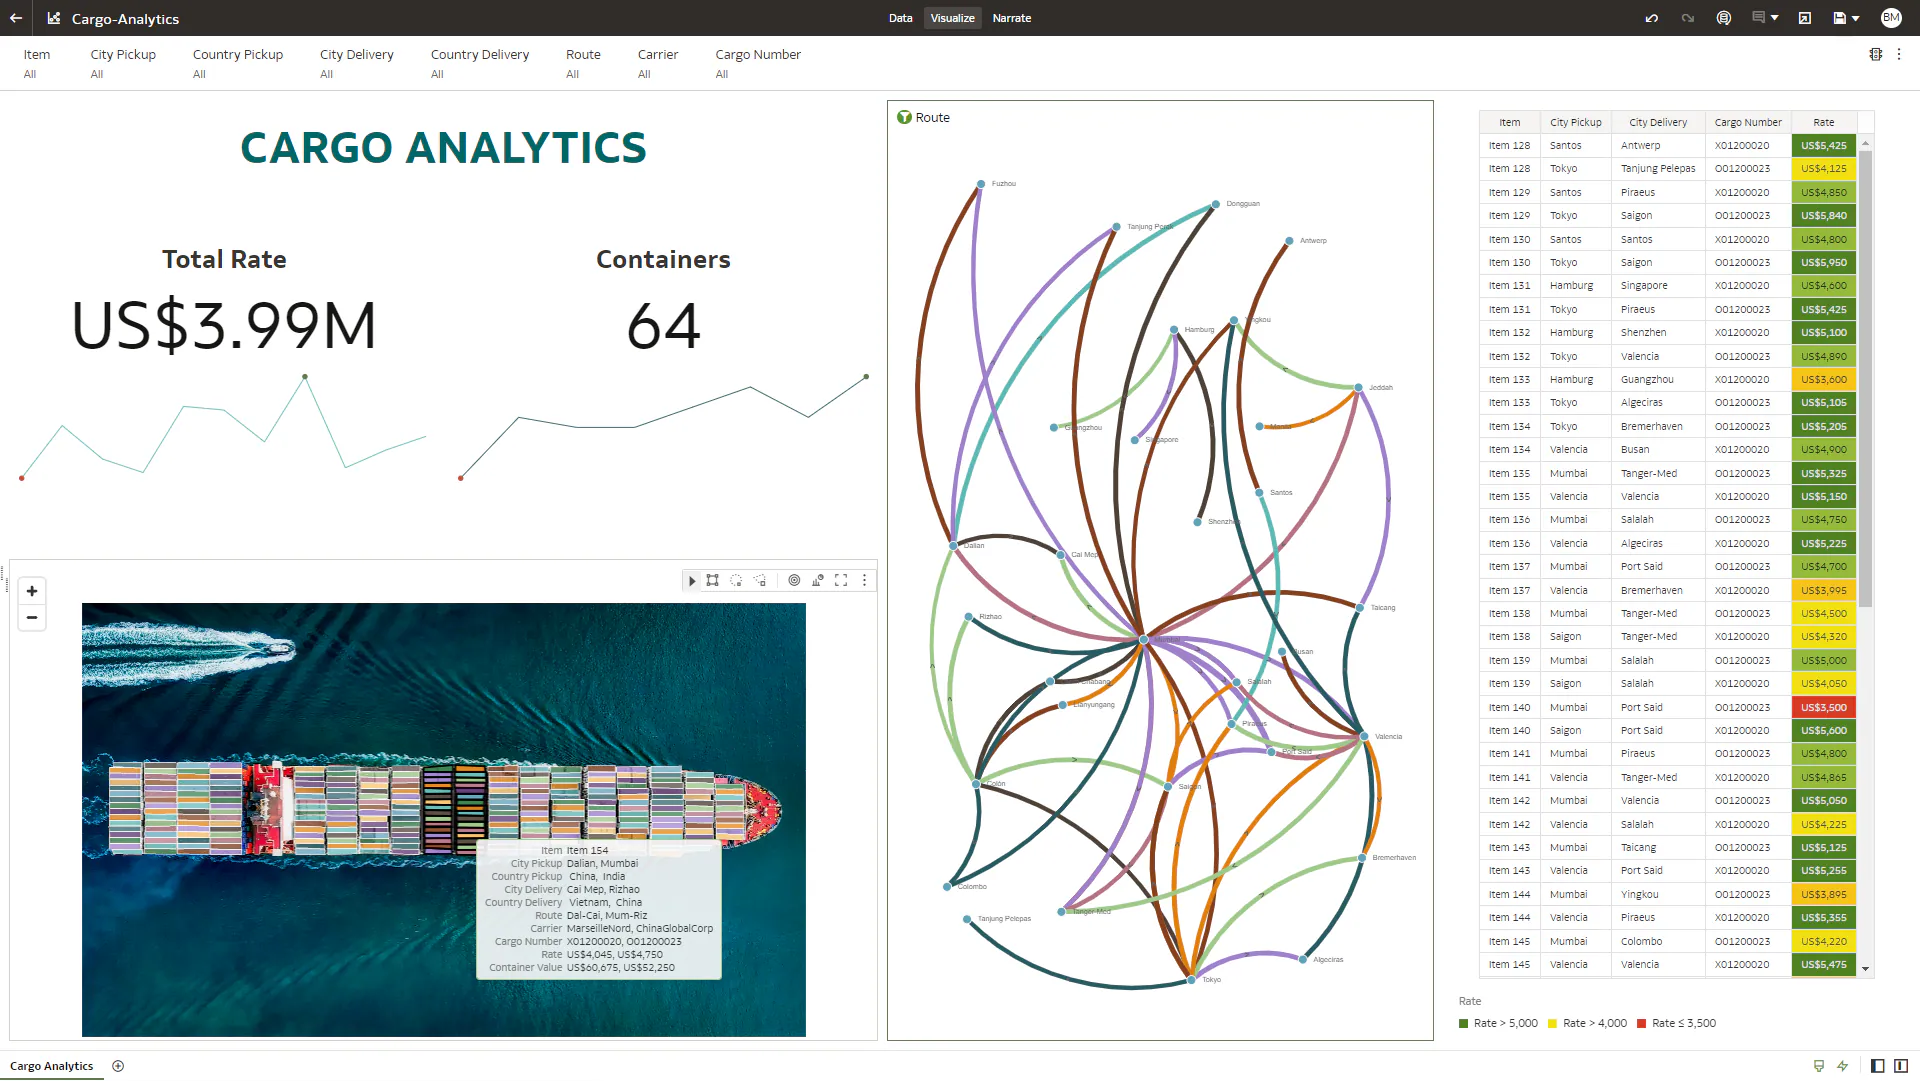Select the polygon selection tool on map
The width and height of the screenshot is (1920, 1081).
coord(760,580)
